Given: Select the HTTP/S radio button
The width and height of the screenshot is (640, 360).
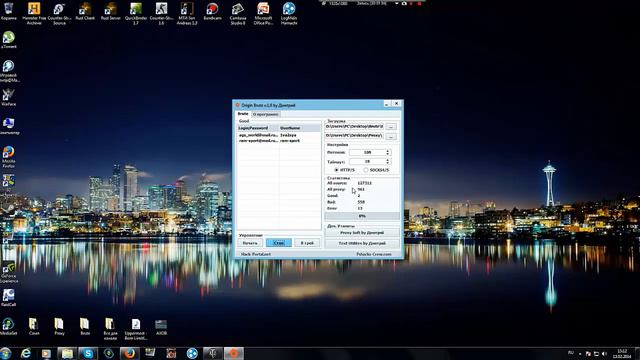Looking at the screenshot, I should tap(345, 170).
